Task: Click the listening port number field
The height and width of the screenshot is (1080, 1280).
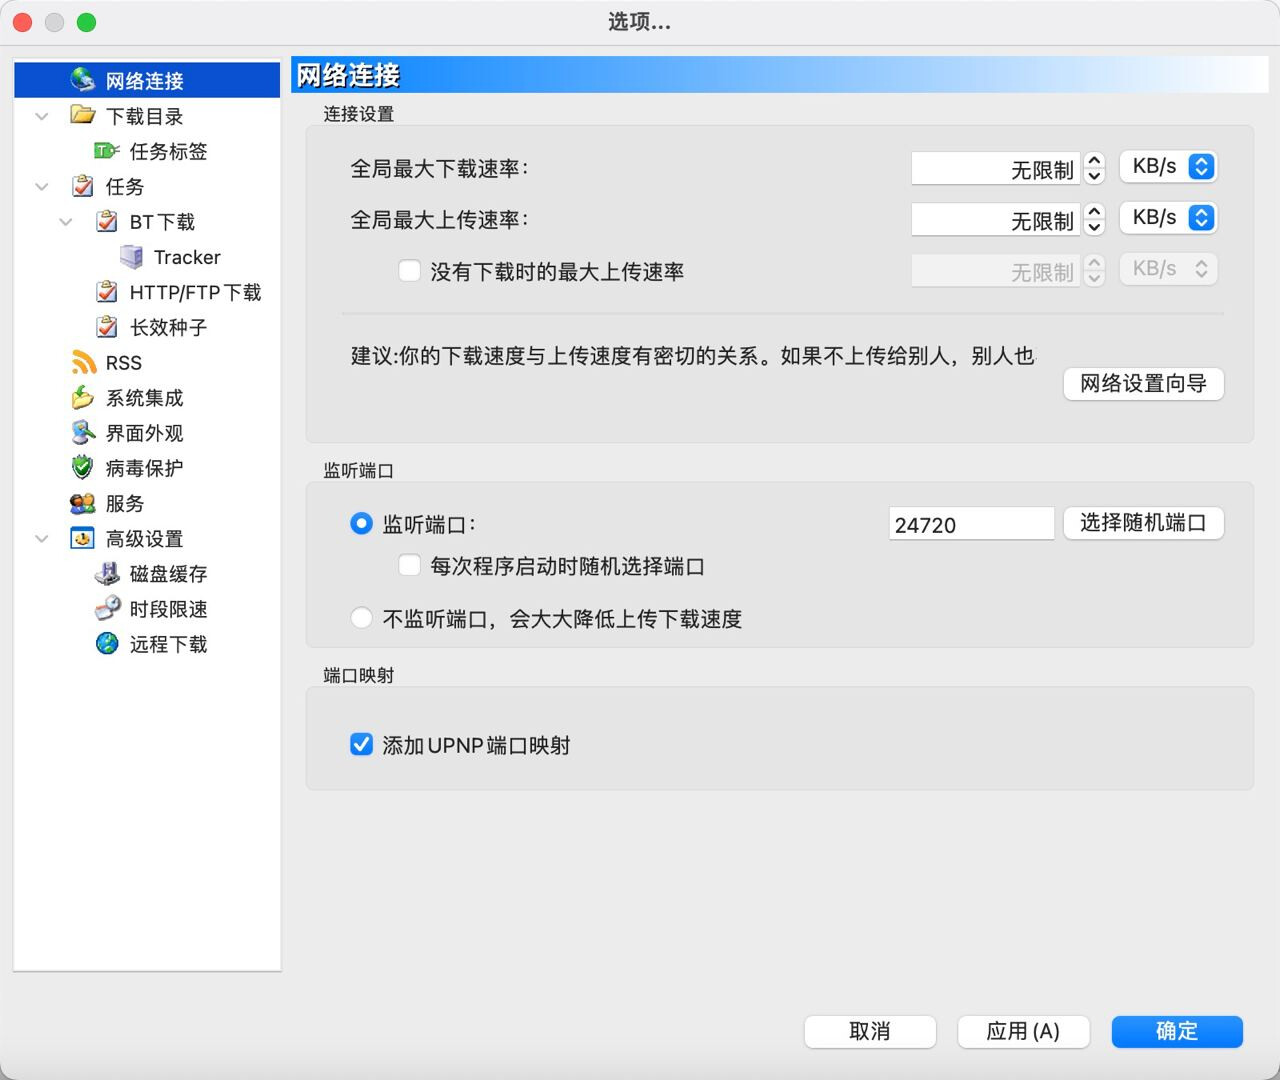Action: click(x=970, y=524)
